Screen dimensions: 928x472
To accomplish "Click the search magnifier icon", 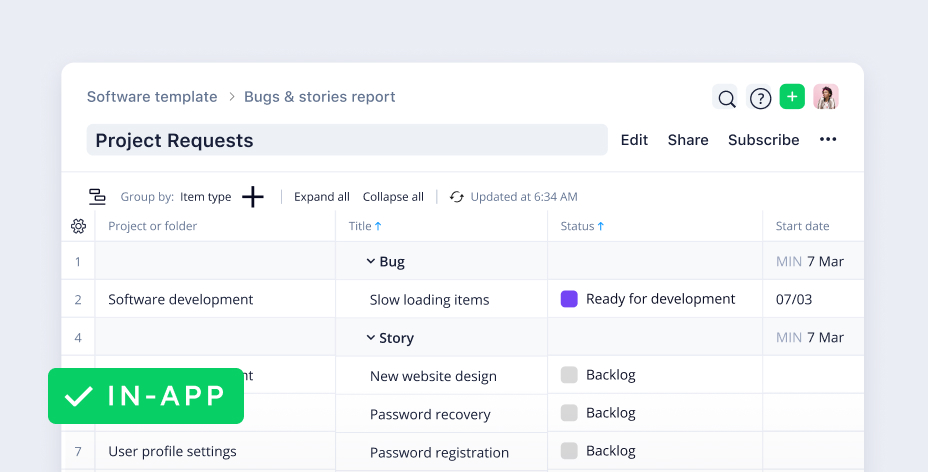I will click(x=727, y=98).
